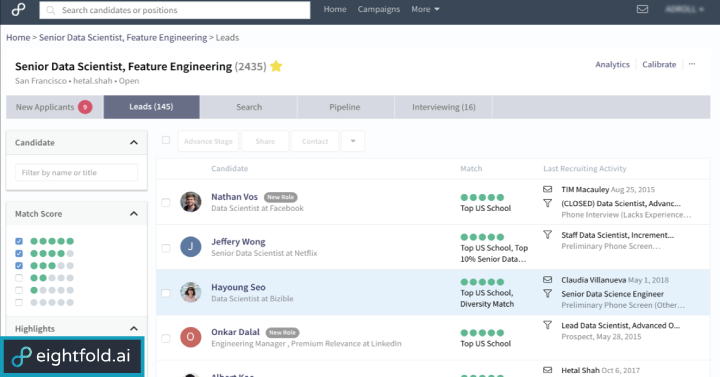
Task: Open the blurred user account menu
Action: coord(685,9)
